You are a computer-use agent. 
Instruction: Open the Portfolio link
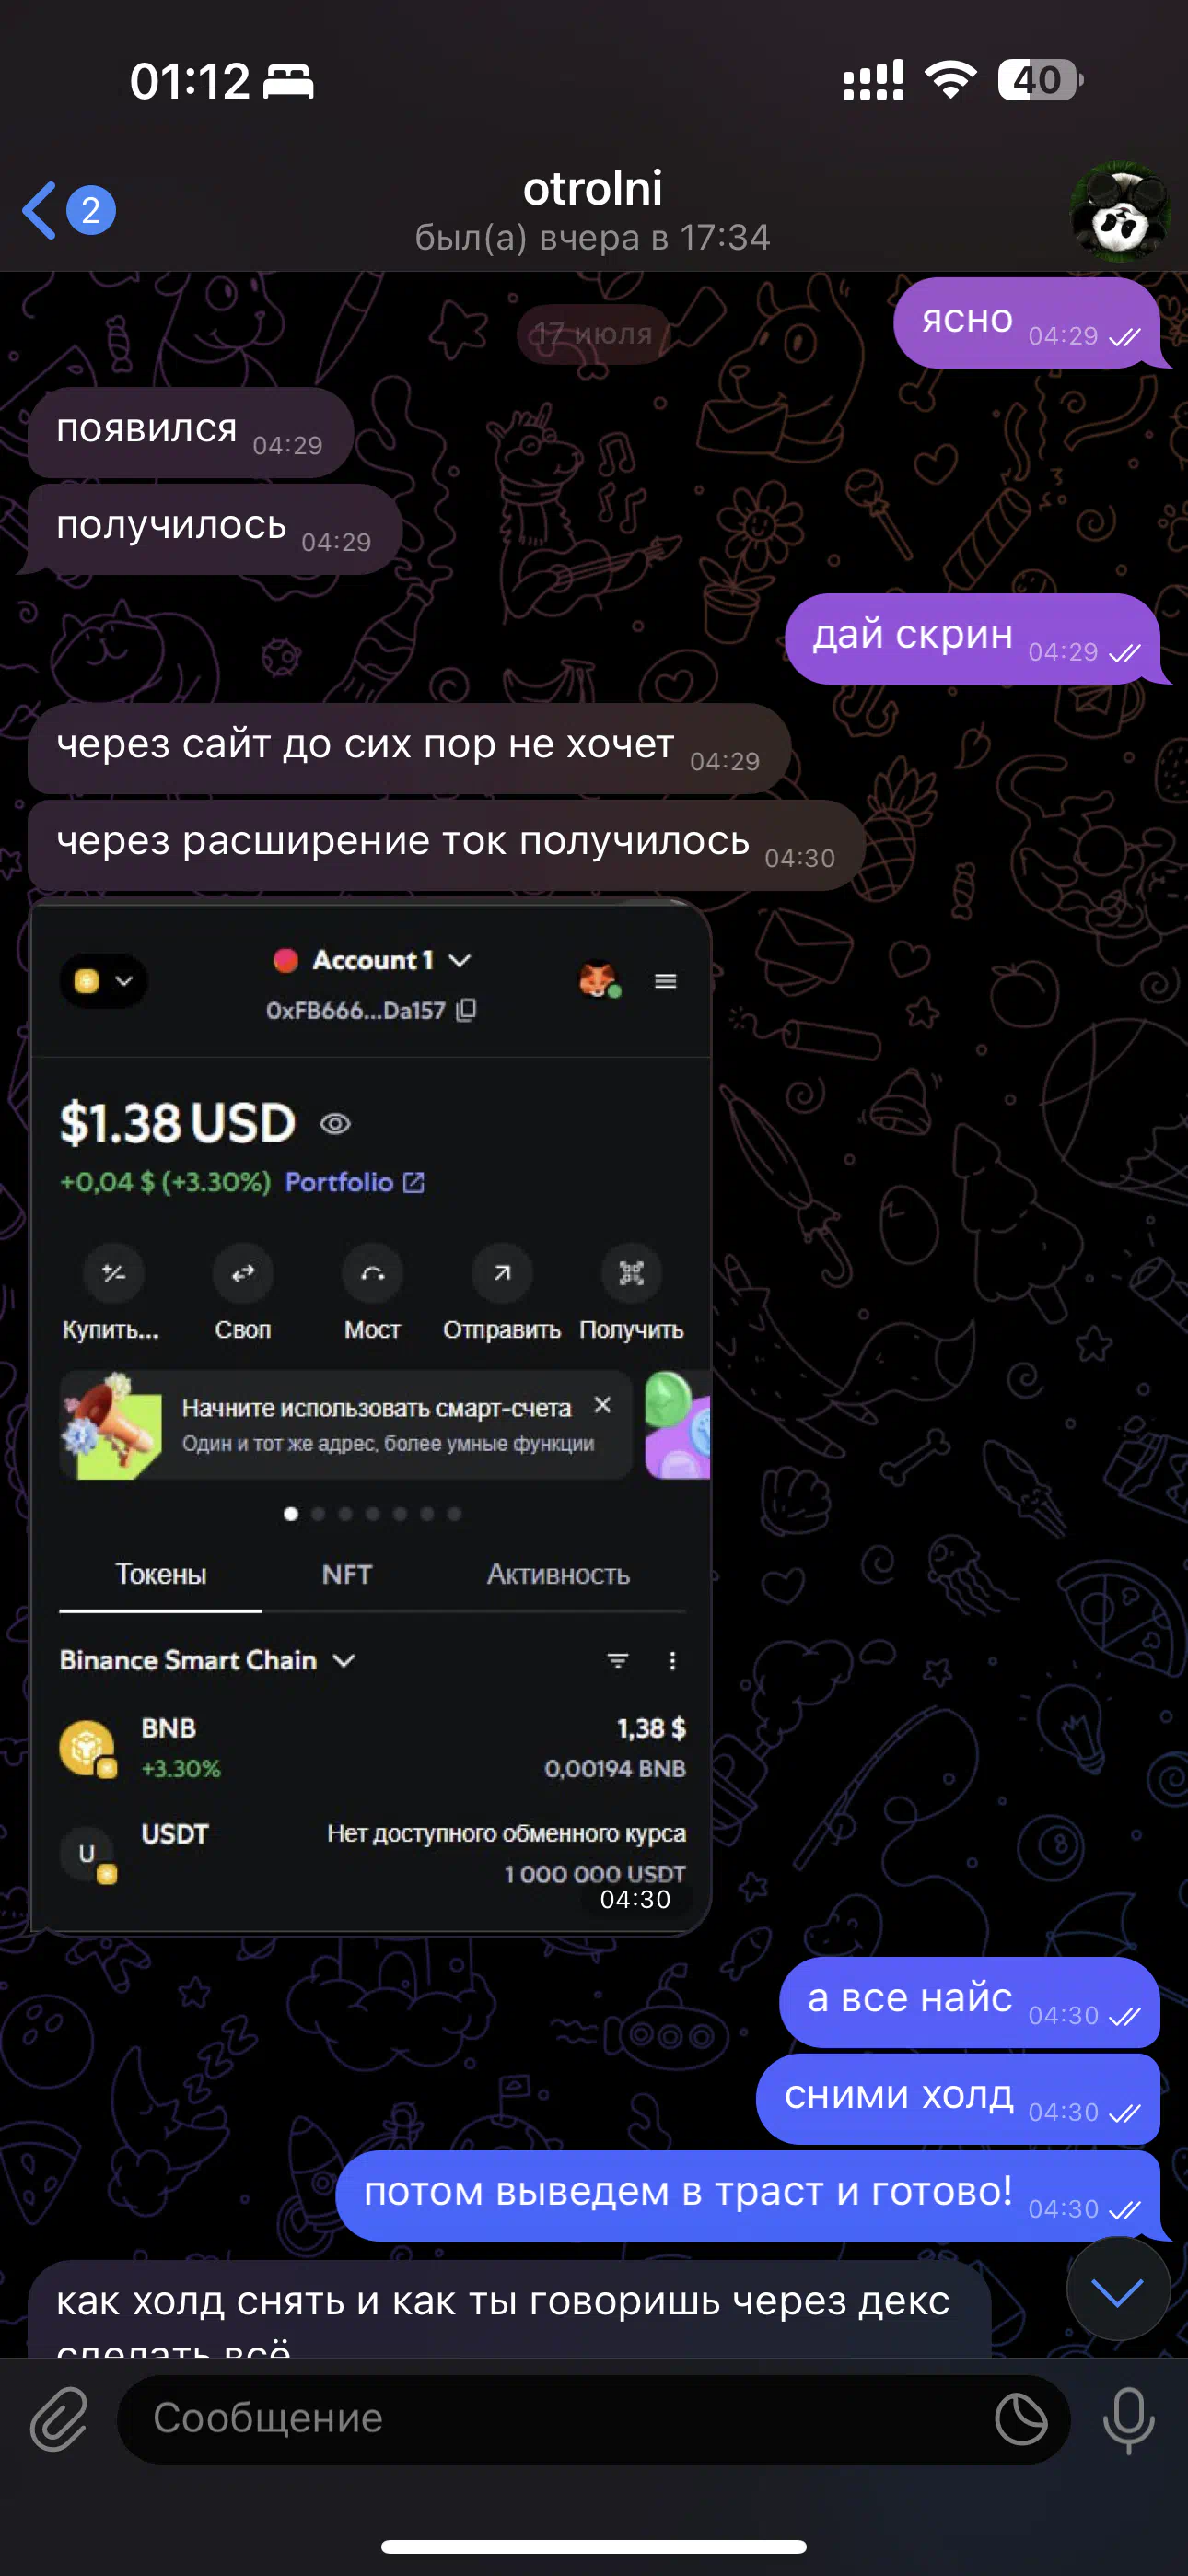(x=355, y=1182)
